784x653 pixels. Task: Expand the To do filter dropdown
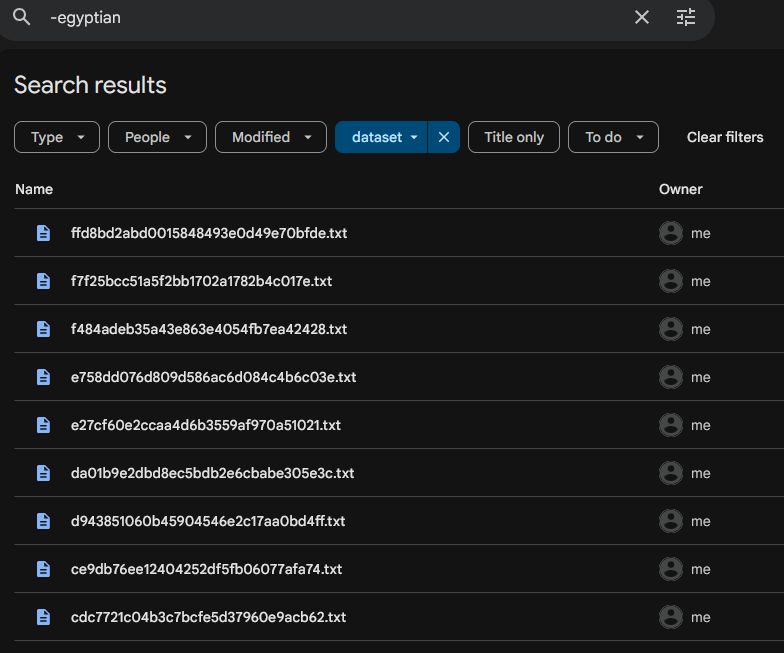point(613,137)
